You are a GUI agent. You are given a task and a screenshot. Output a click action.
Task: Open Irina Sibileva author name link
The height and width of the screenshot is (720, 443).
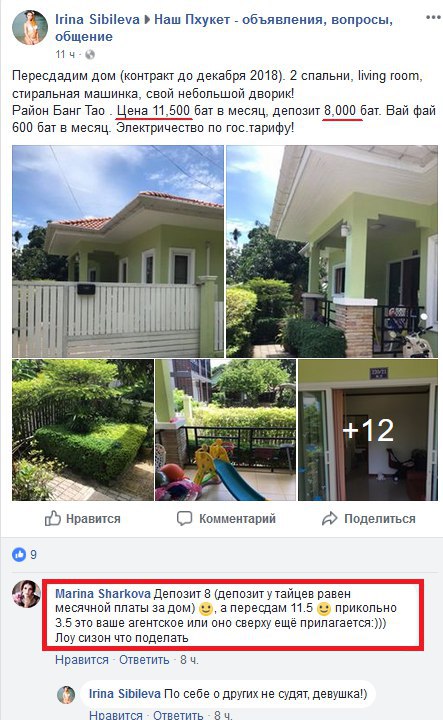pyautogui.click(x=97, y=19)
